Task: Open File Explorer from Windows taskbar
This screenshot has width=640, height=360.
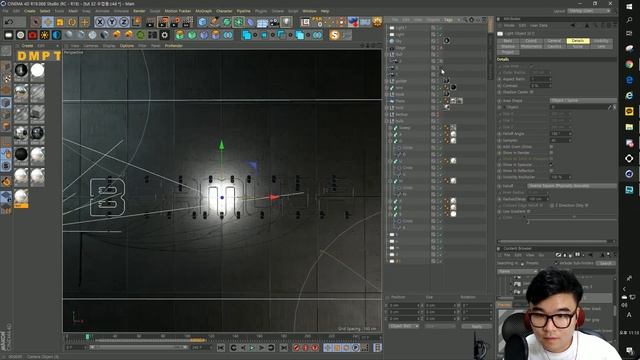Action: click(x=629, y=127)
